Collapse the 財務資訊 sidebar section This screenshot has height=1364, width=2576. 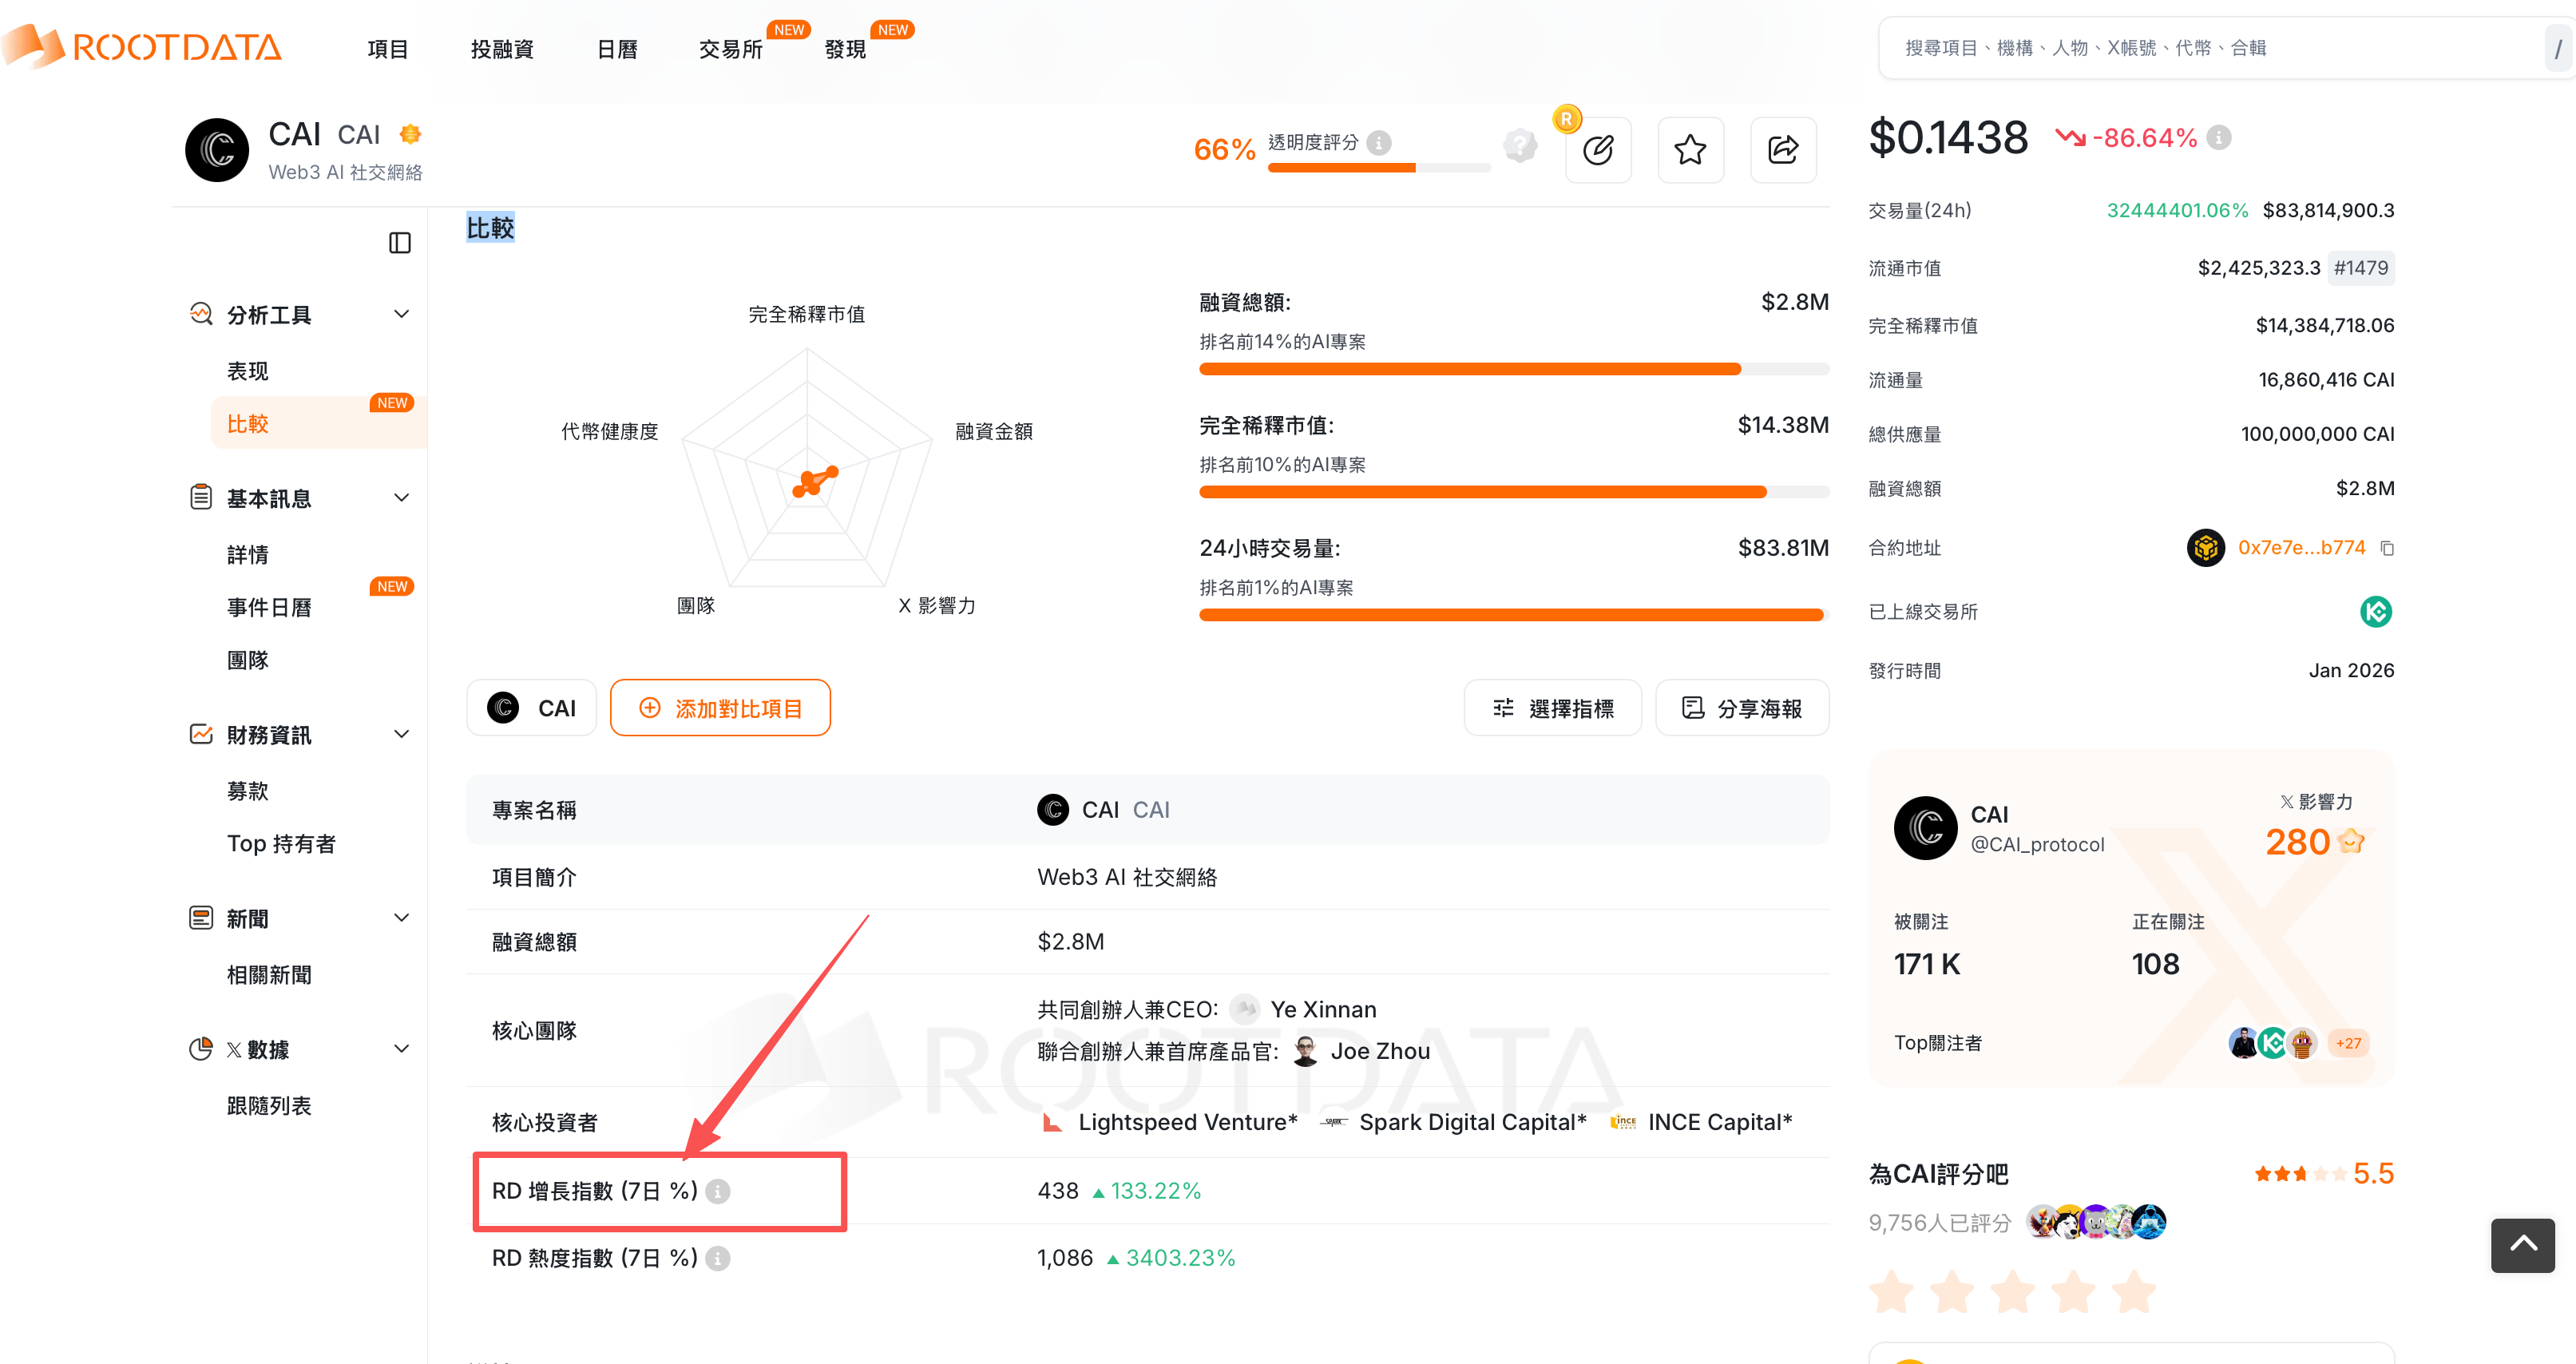(401, 734)
